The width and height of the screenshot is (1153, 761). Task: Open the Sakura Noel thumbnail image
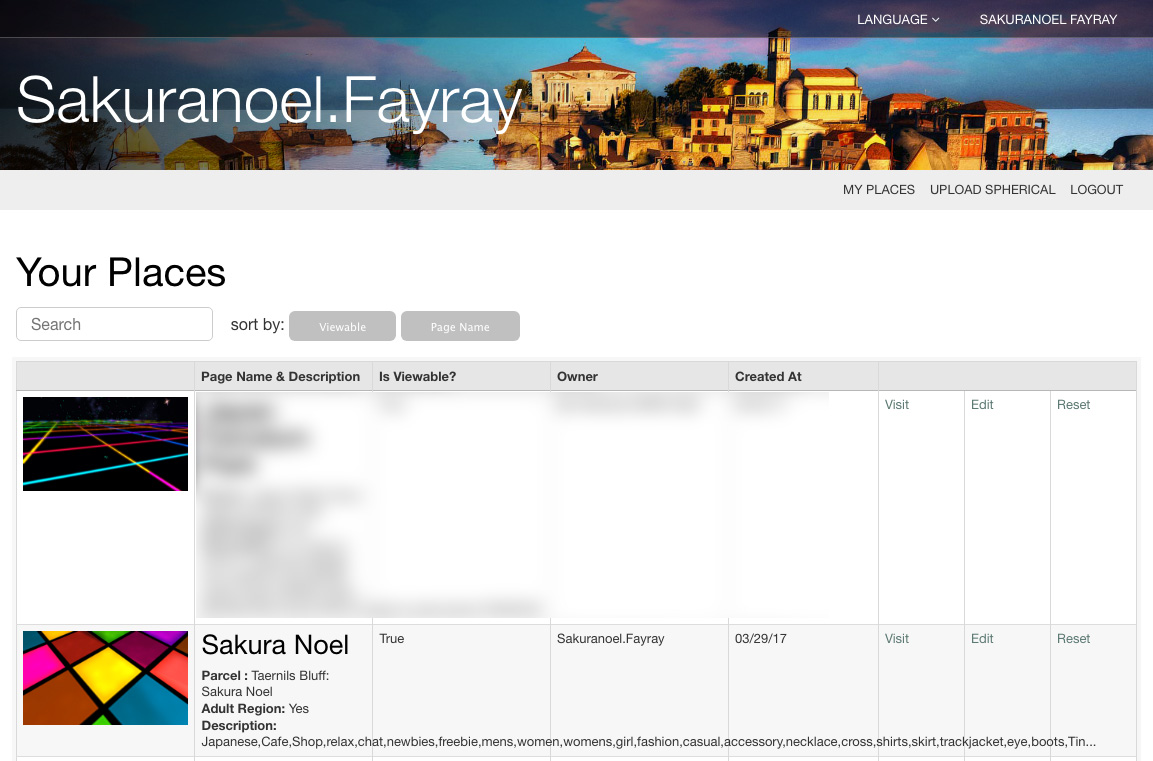pos(105,677)
